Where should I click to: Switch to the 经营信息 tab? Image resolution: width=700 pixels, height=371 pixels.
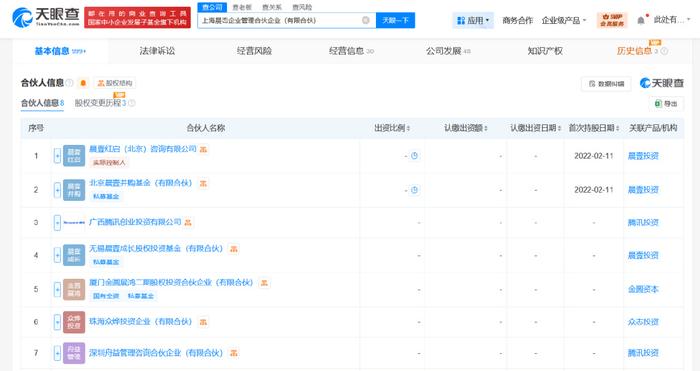coord(351,51)
